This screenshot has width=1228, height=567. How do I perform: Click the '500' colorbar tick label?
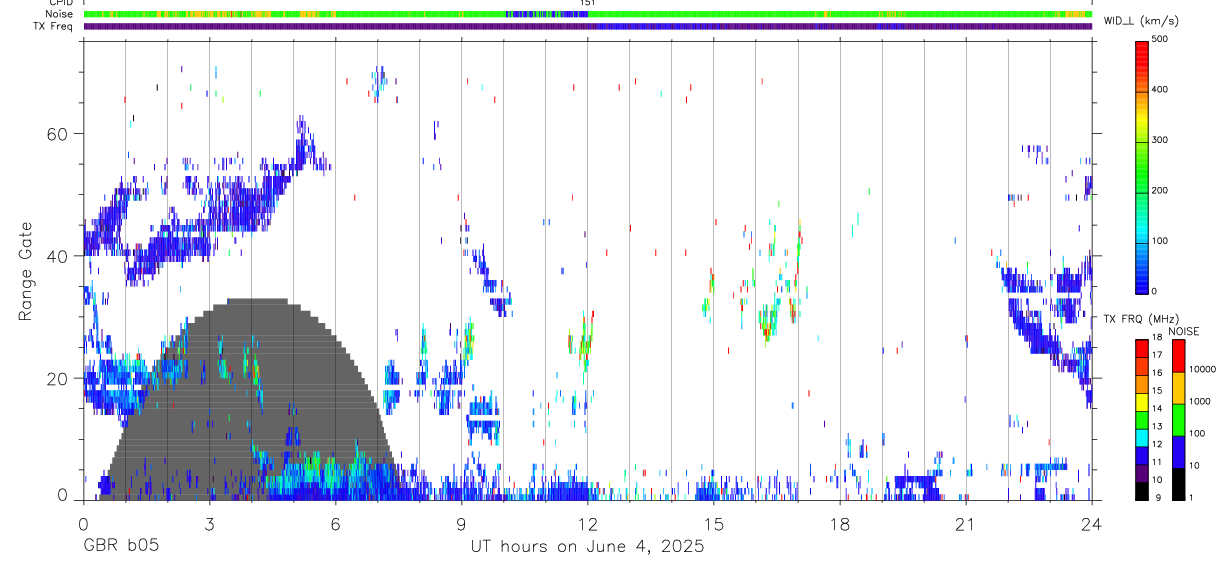[x=1162, y=40]
